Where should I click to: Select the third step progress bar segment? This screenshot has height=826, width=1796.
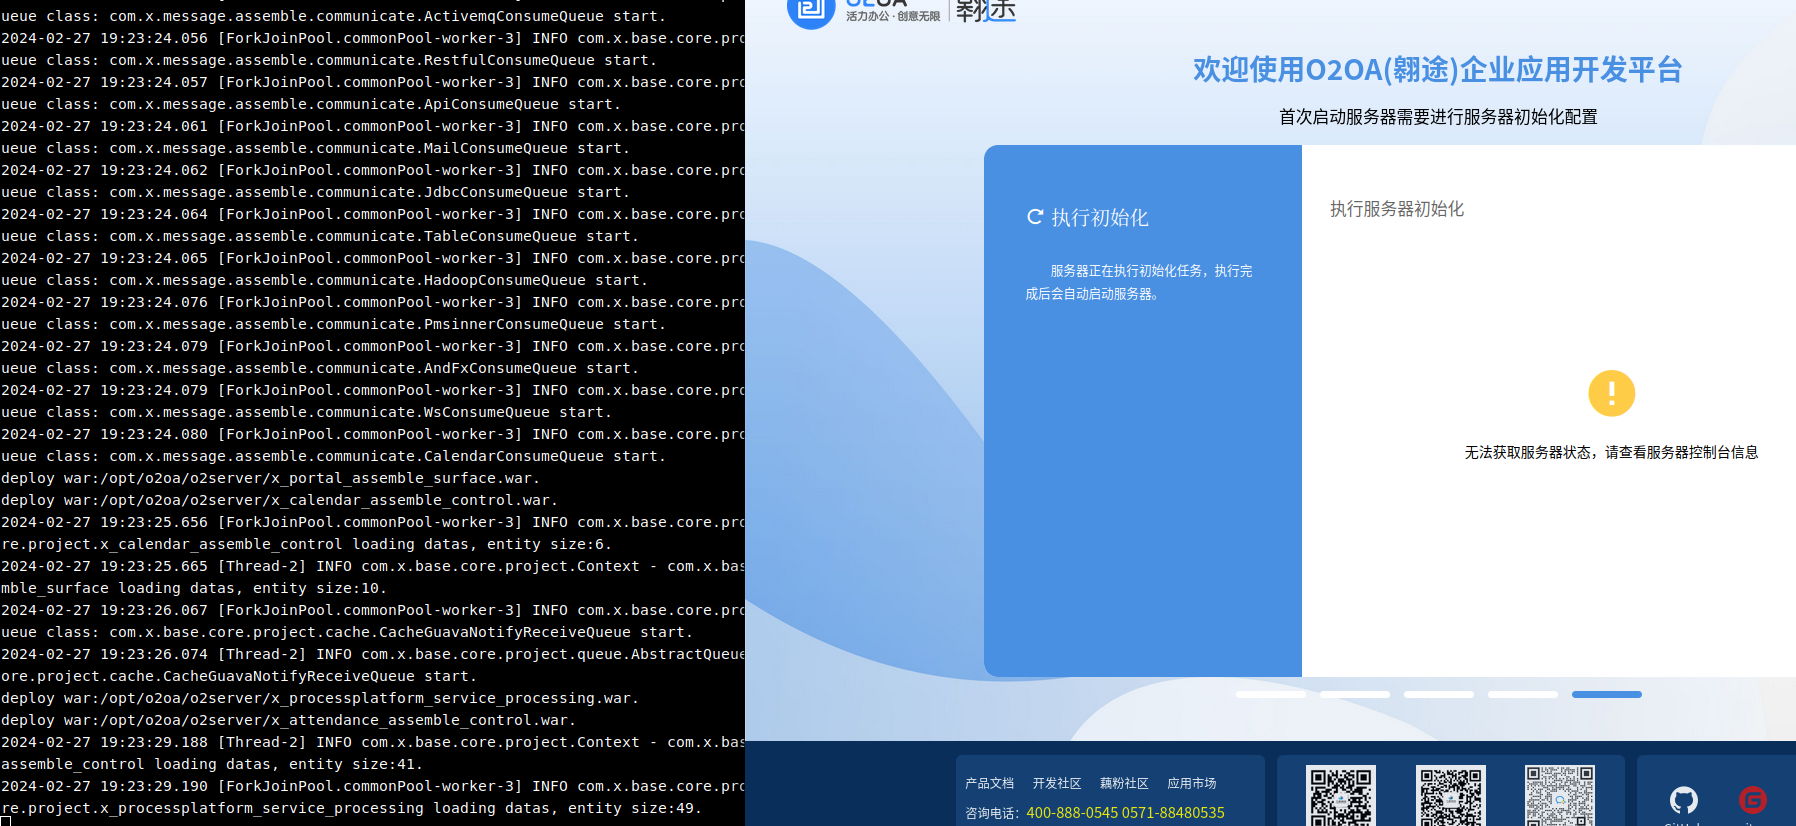[1439, 694]
